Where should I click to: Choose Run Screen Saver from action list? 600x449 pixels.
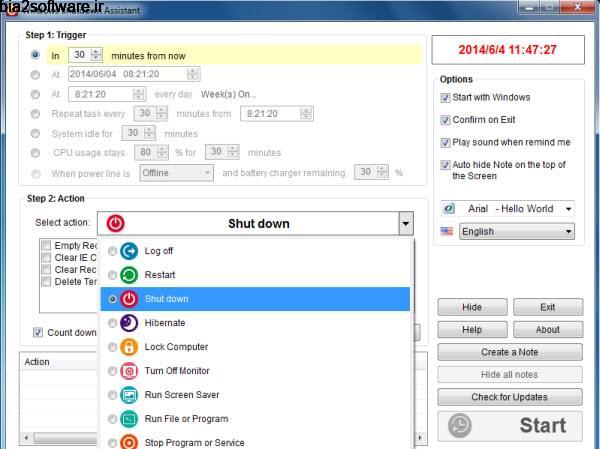(255, 395)
